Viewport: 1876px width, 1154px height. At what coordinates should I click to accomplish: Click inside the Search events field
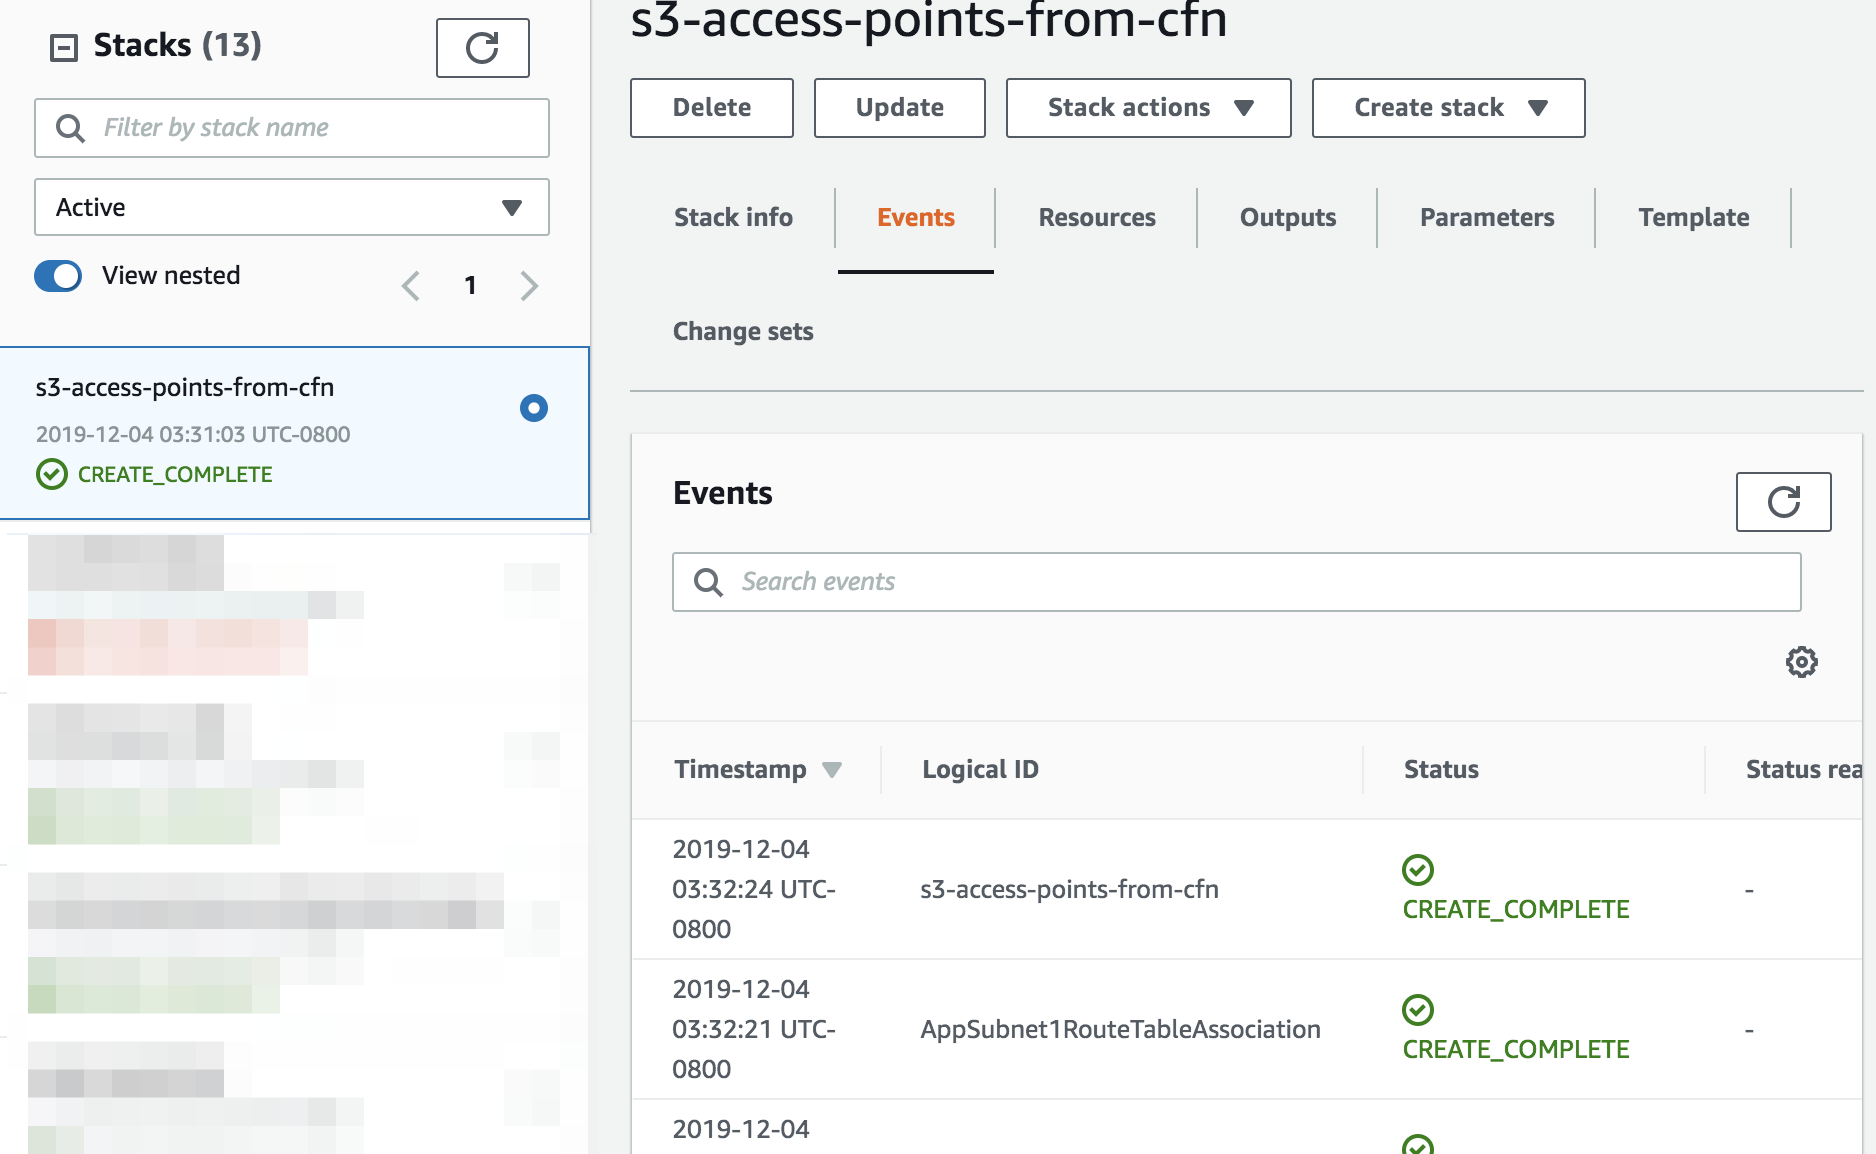coord(1100,581)
